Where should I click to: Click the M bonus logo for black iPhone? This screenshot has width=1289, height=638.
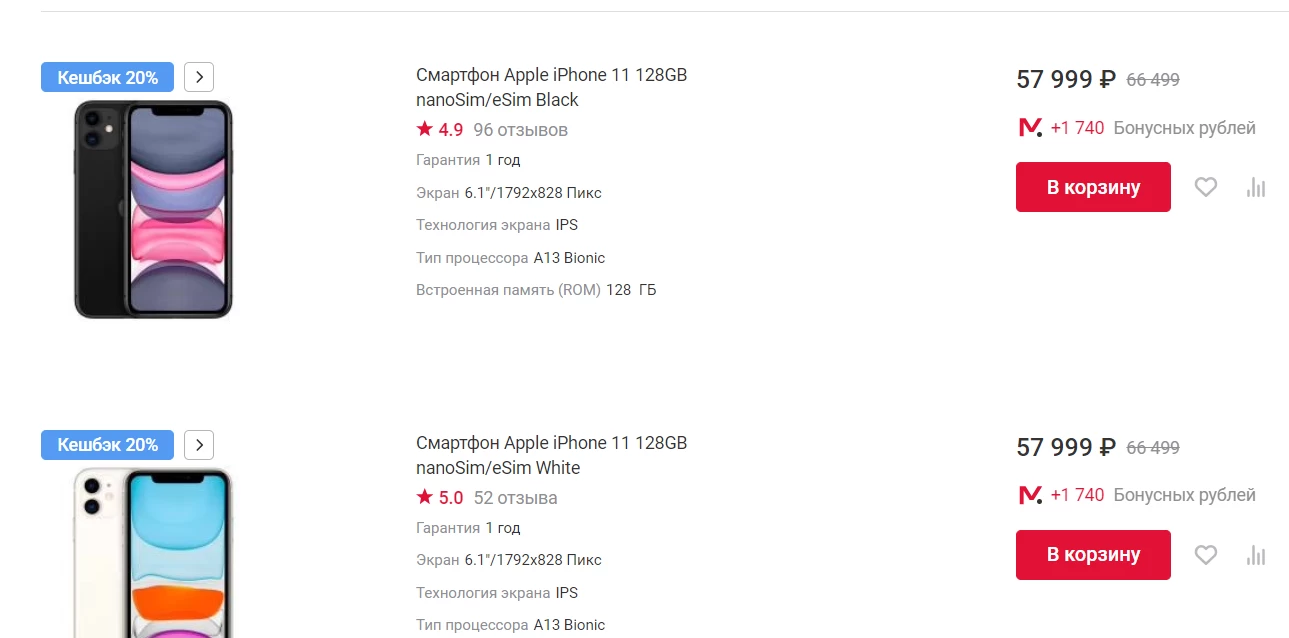click(x=1030, y=128)
